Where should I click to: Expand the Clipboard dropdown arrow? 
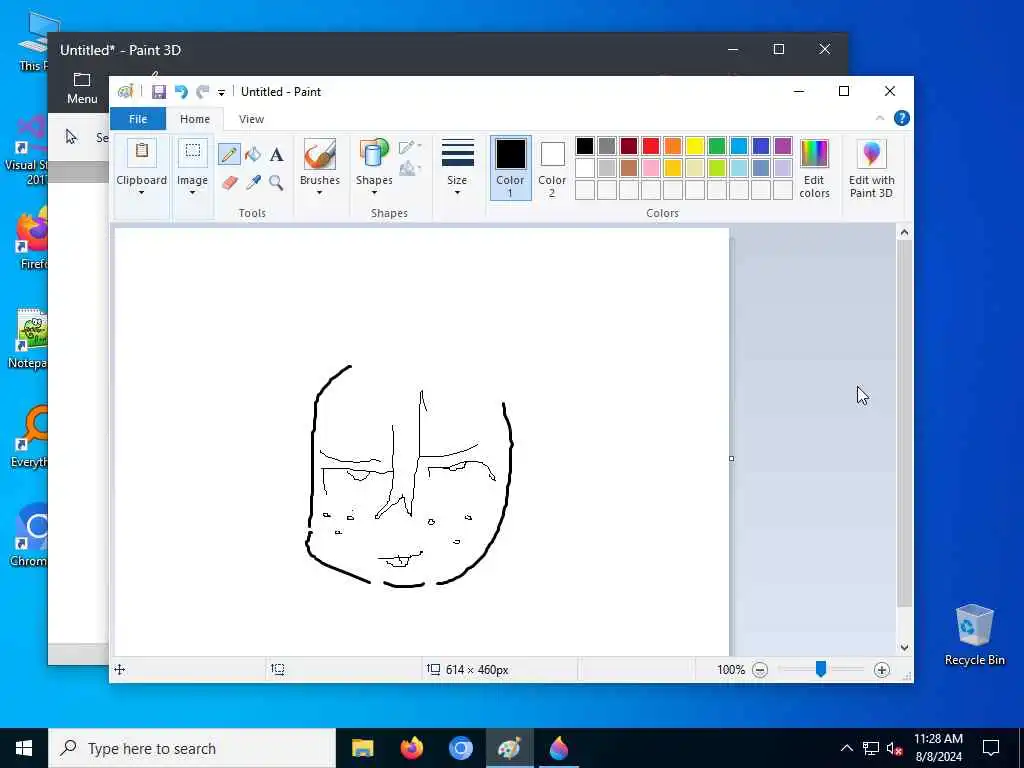(141, 193)
